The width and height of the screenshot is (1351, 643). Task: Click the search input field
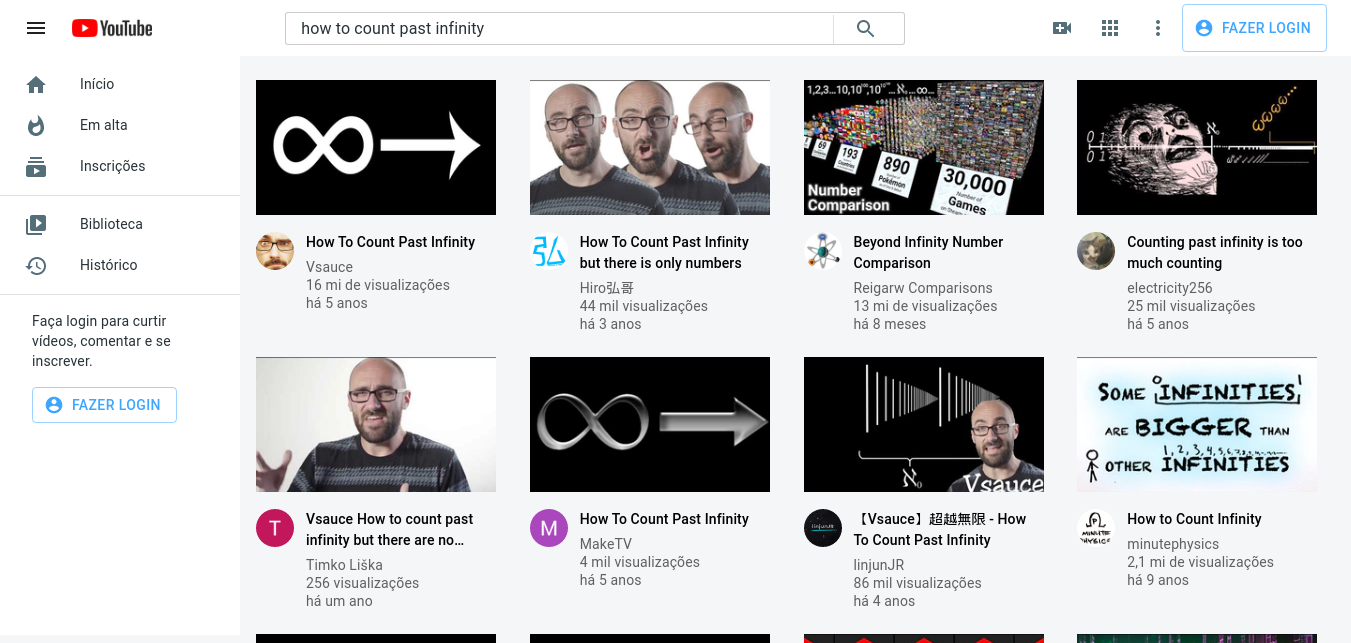560,28
